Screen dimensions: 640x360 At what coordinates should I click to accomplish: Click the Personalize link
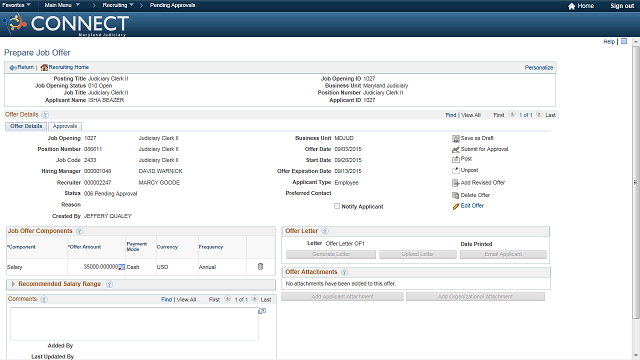[x=539, y=68]
